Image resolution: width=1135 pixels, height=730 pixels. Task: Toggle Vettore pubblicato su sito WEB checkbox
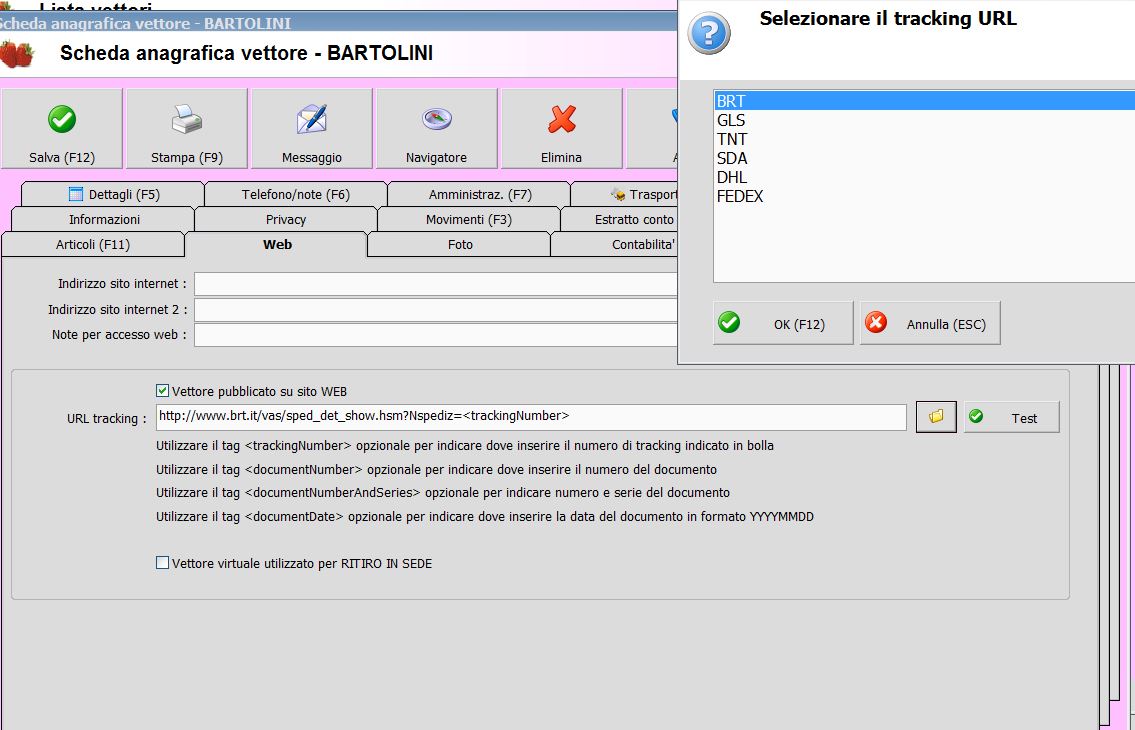click(x=163, y=391)
